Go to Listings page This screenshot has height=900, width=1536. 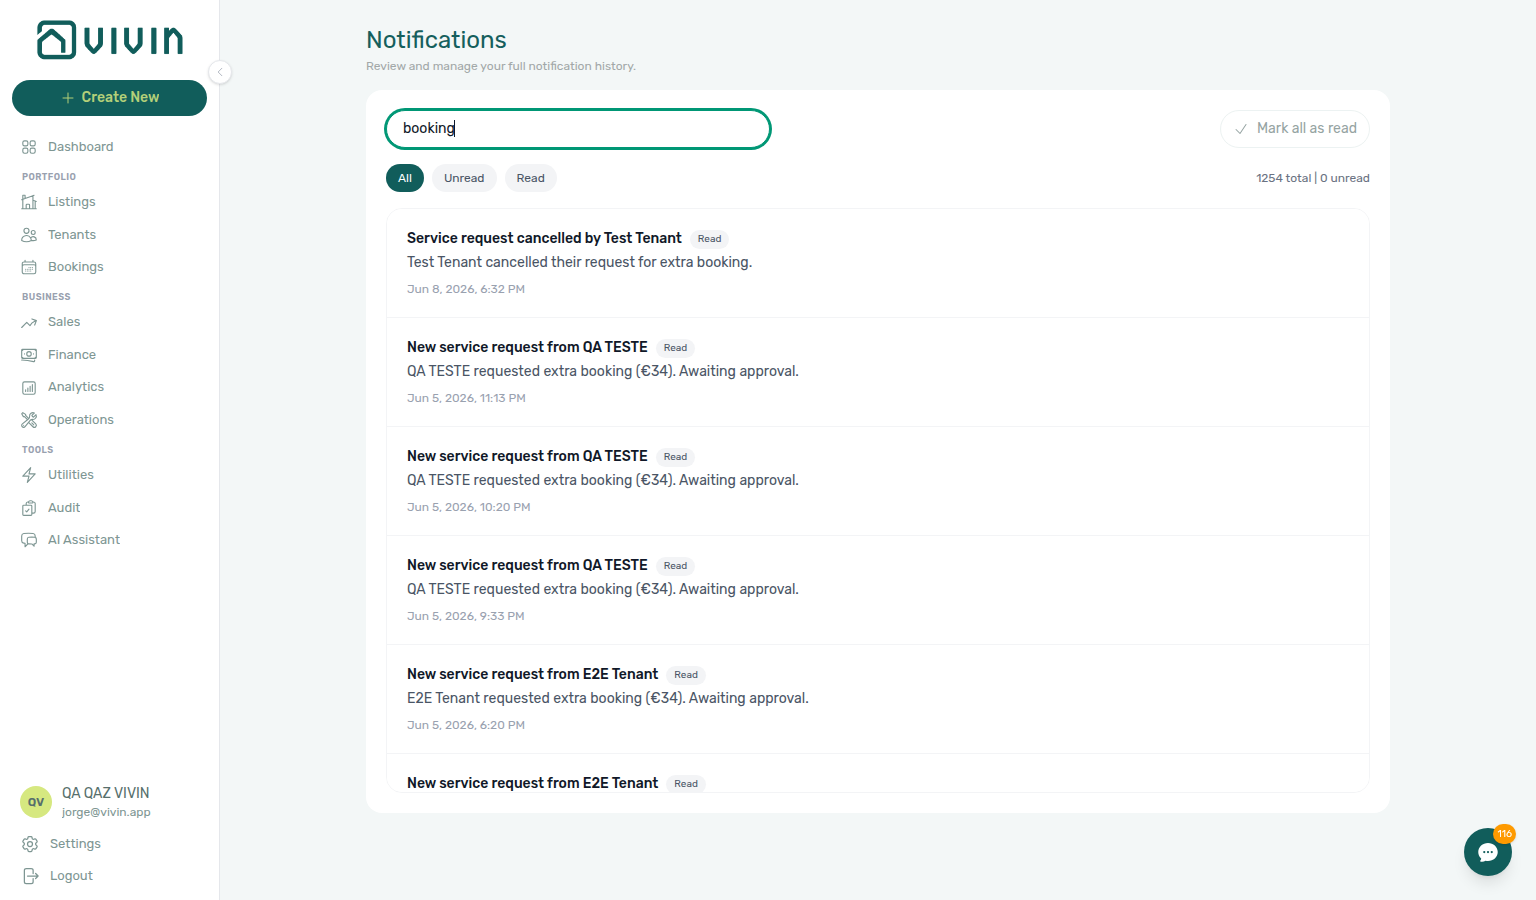click(72, 202)
